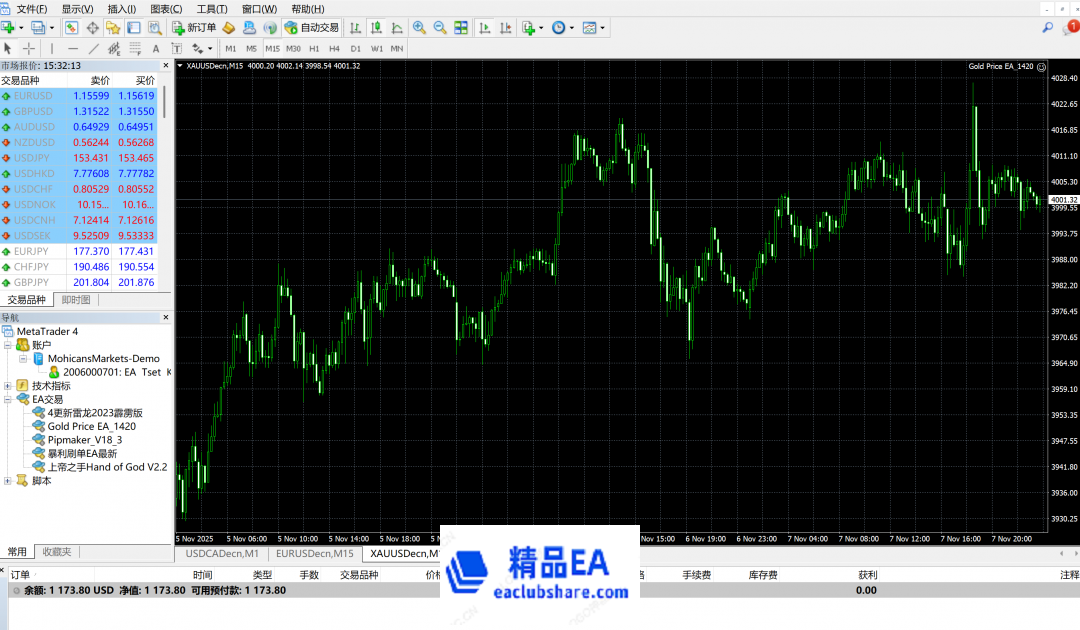Viewport: 1080px width, 630px height.
Task: Click the Market Watch vertical scrollbar
Action: tap(165, 100)
